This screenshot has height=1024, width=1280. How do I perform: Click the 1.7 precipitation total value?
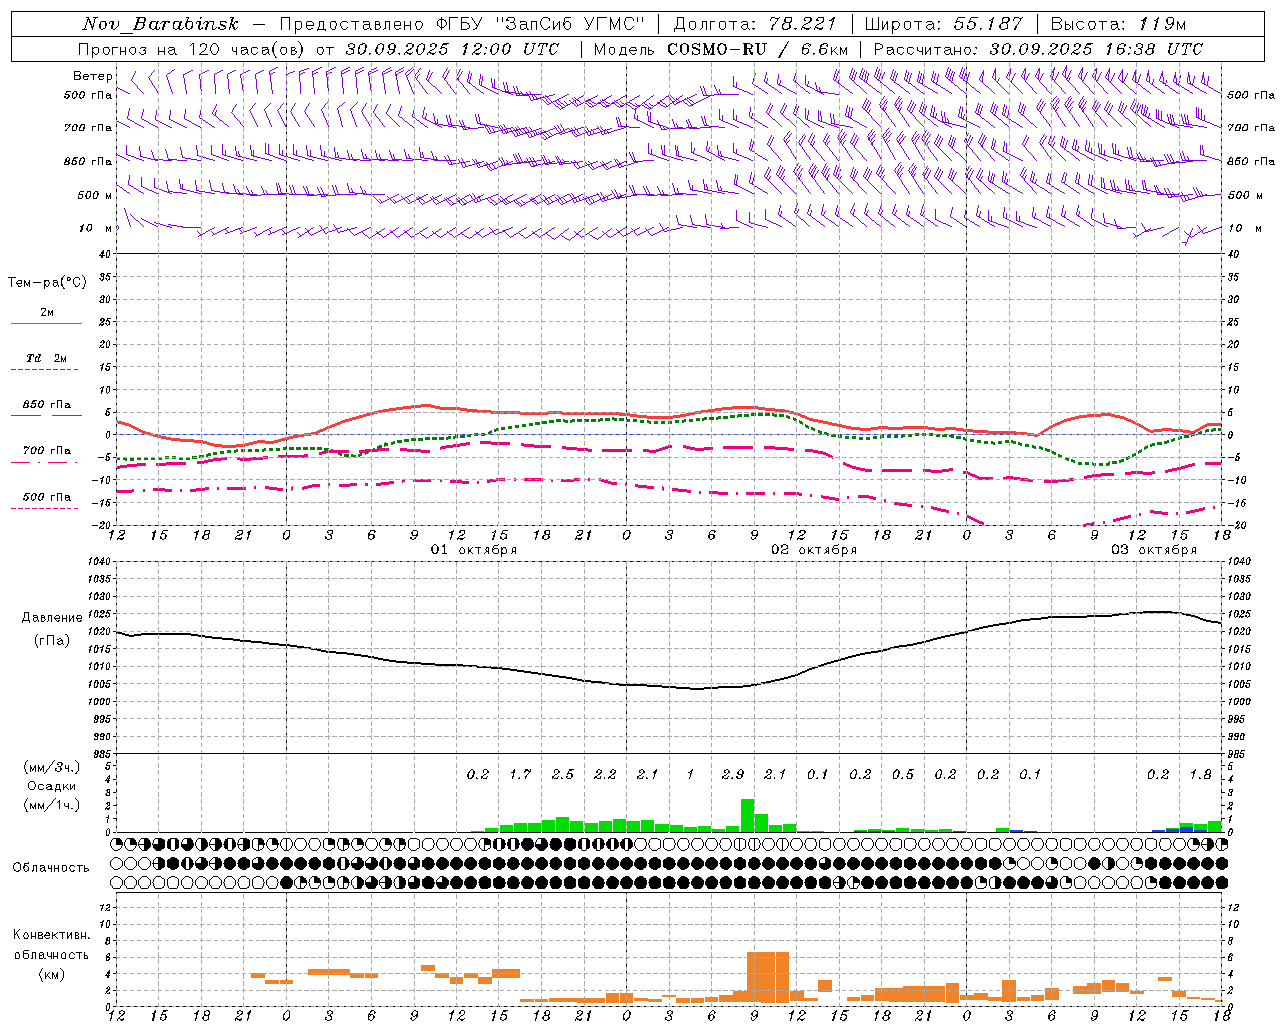(520, 774)
